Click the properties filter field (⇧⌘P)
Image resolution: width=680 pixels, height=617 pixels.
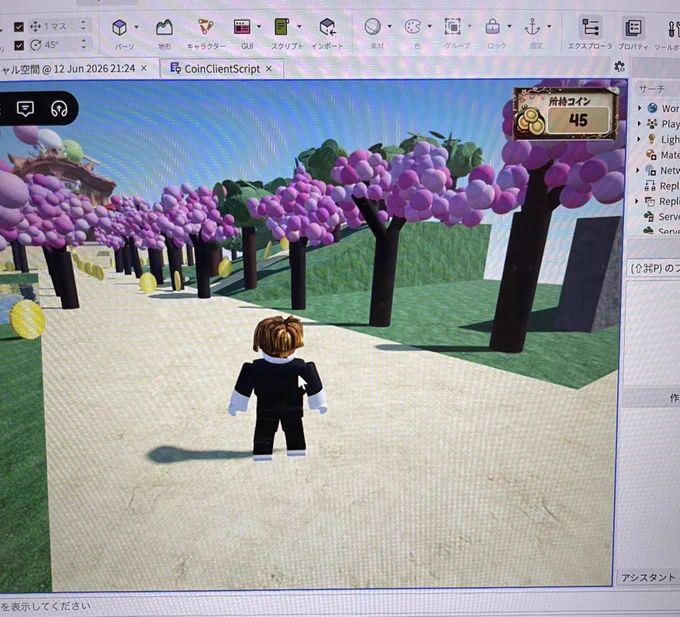pos(654,268)
